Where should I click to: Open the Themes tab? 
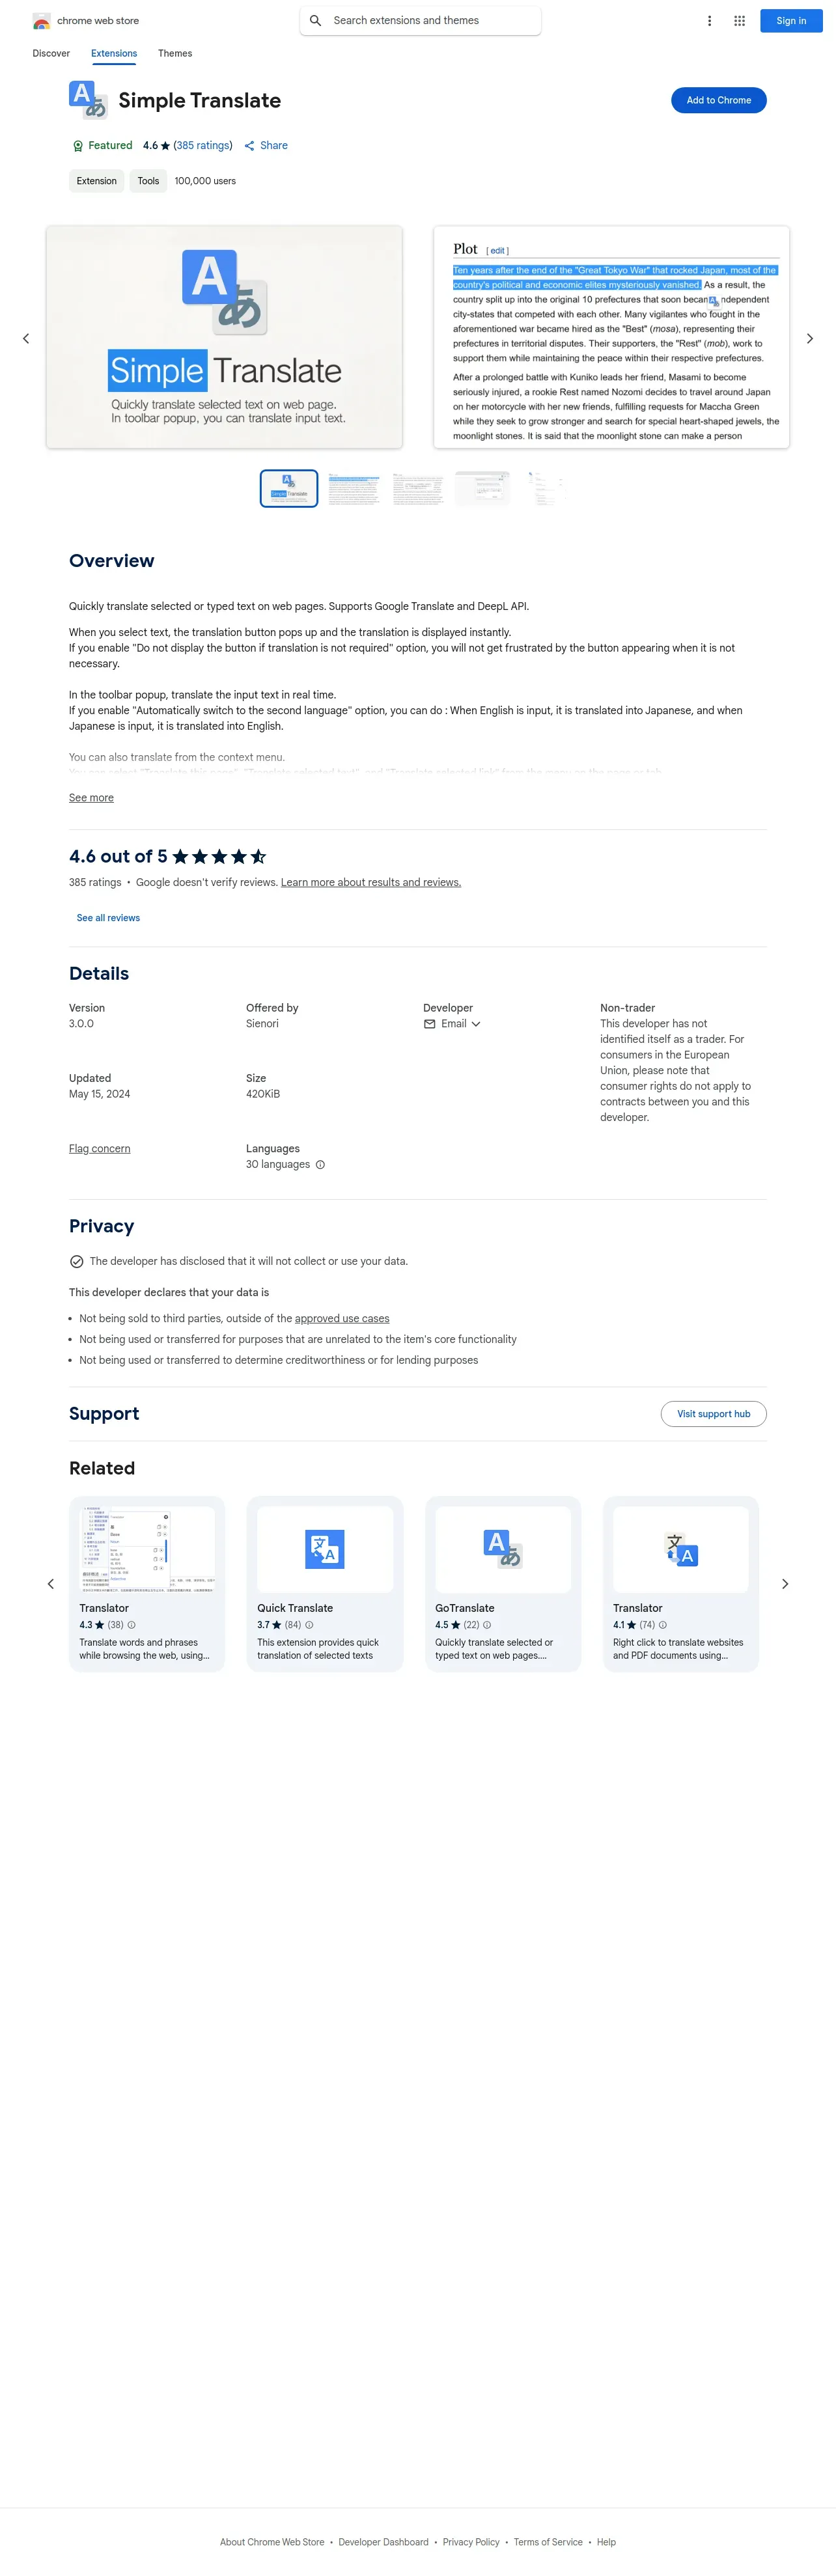click(x=175, y=54)
